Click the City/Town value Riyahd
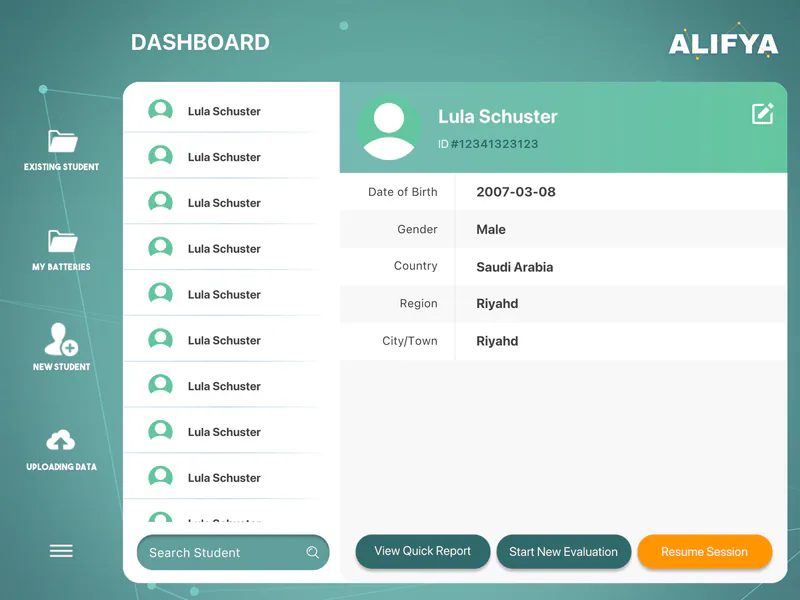Viewport: 800px width, 600px height. (497, 341)
